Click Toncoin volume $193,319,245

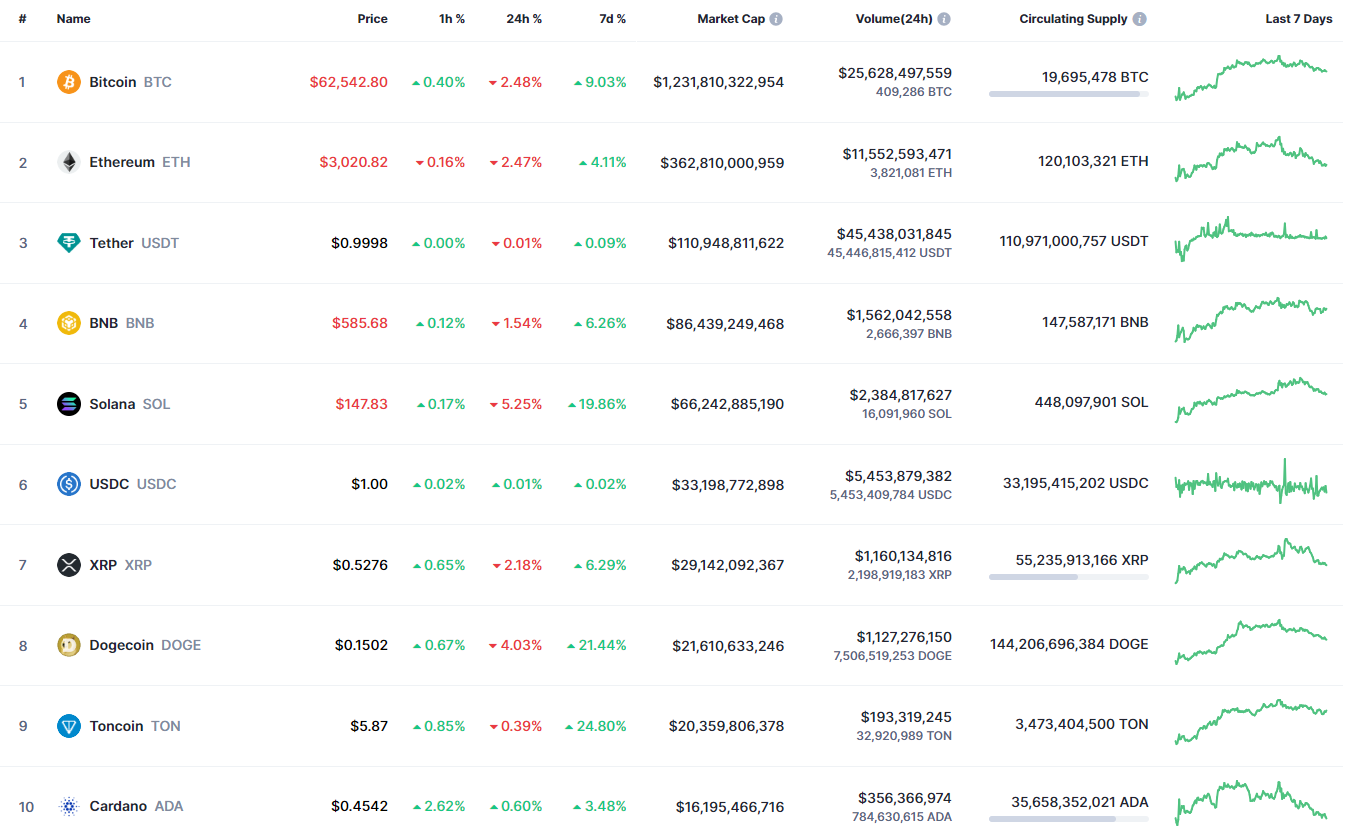pos(906,717)
